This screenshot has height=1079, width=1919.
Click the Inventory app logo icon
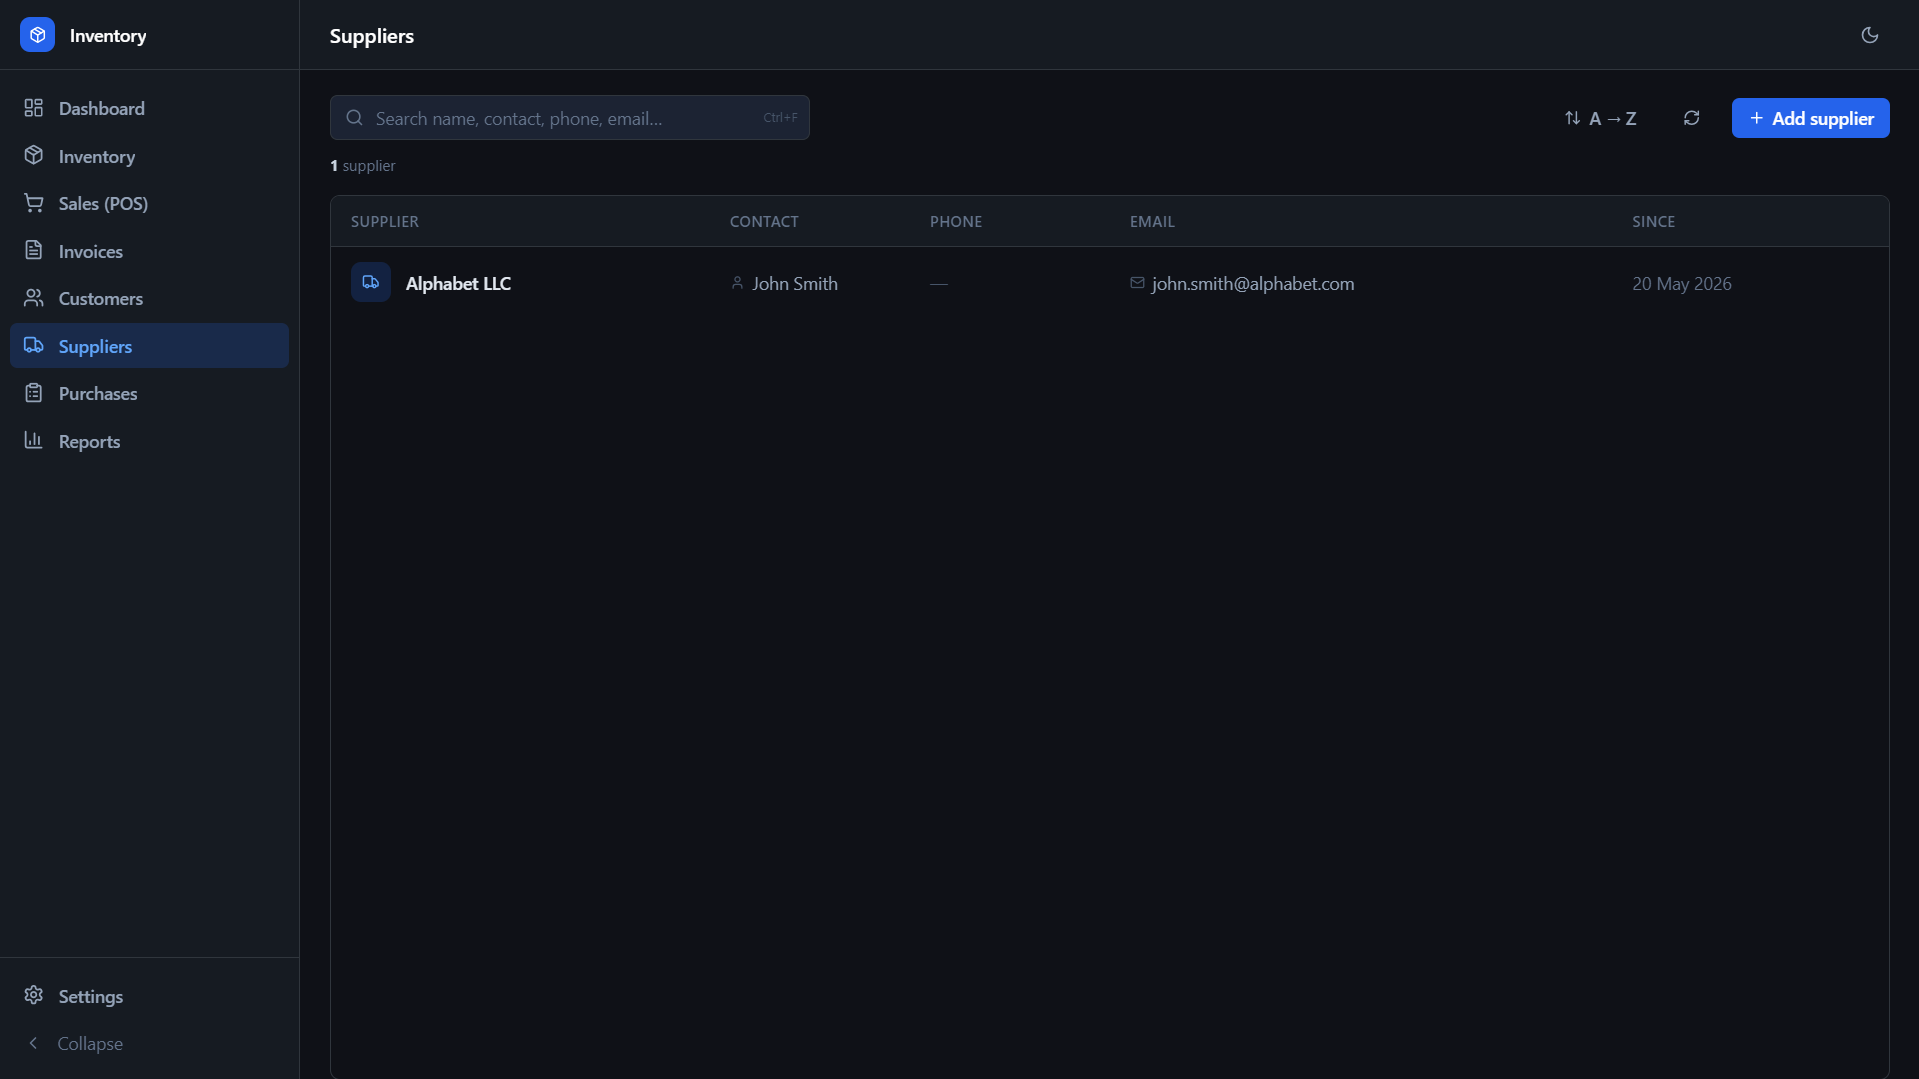[37, 35]
